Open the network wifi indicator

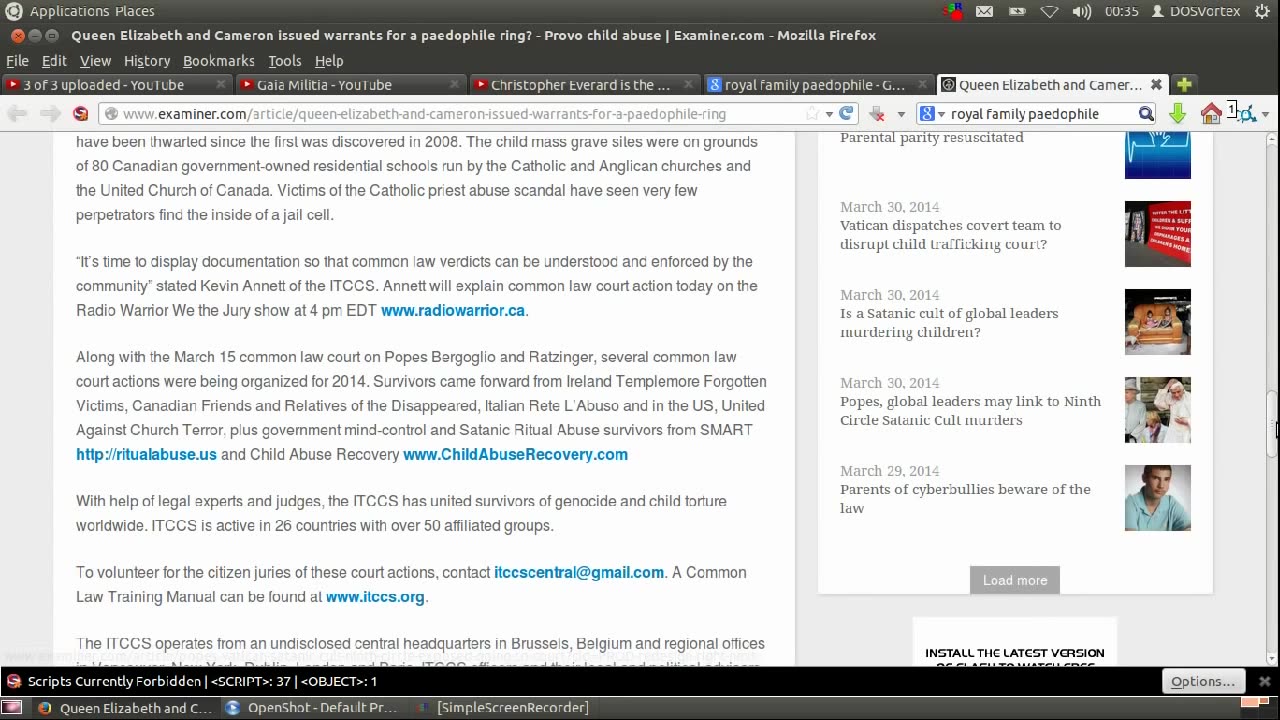click(x=1049, y=12)
